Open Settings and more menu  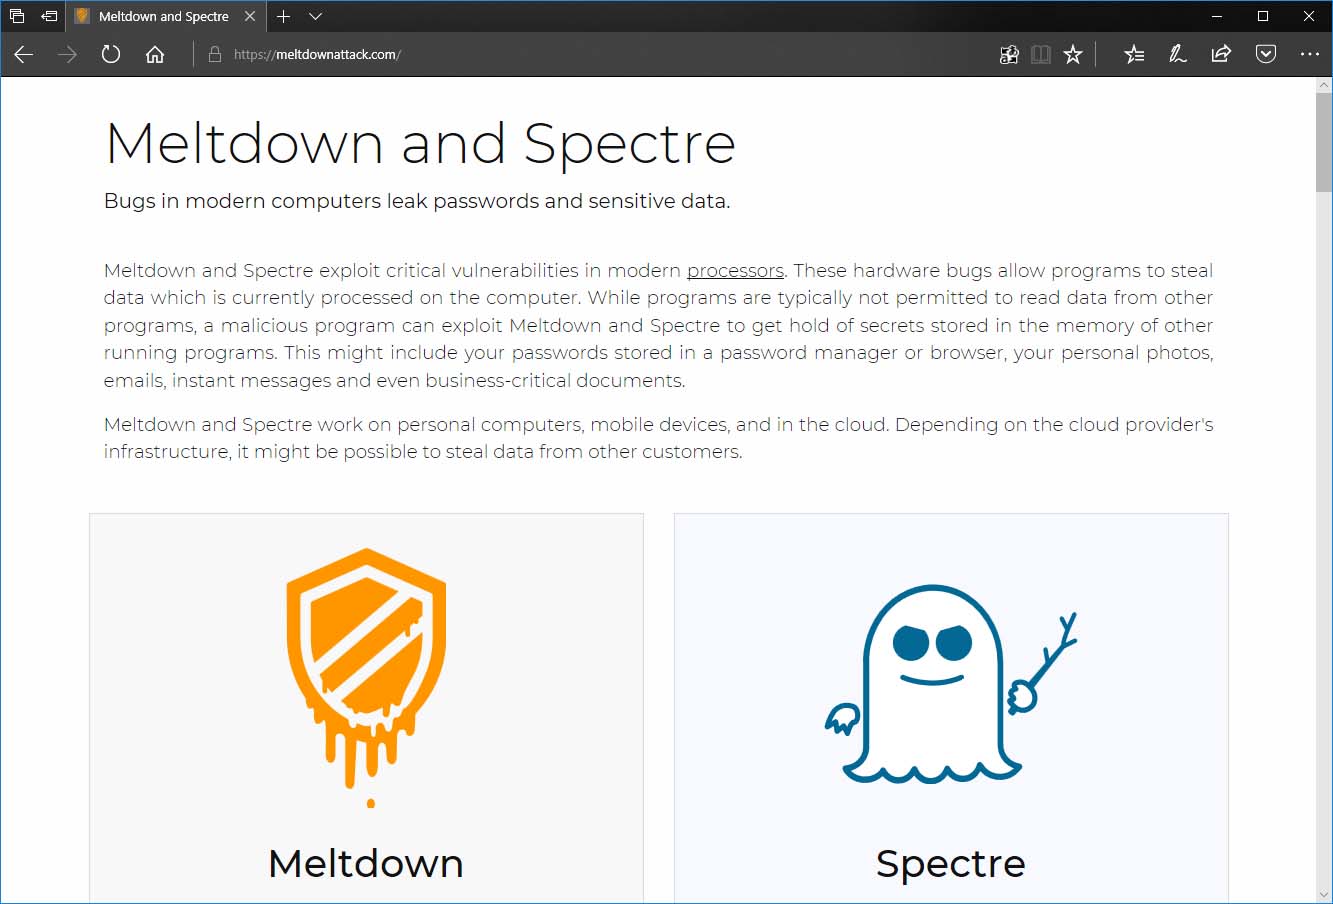coord(1310,55)
